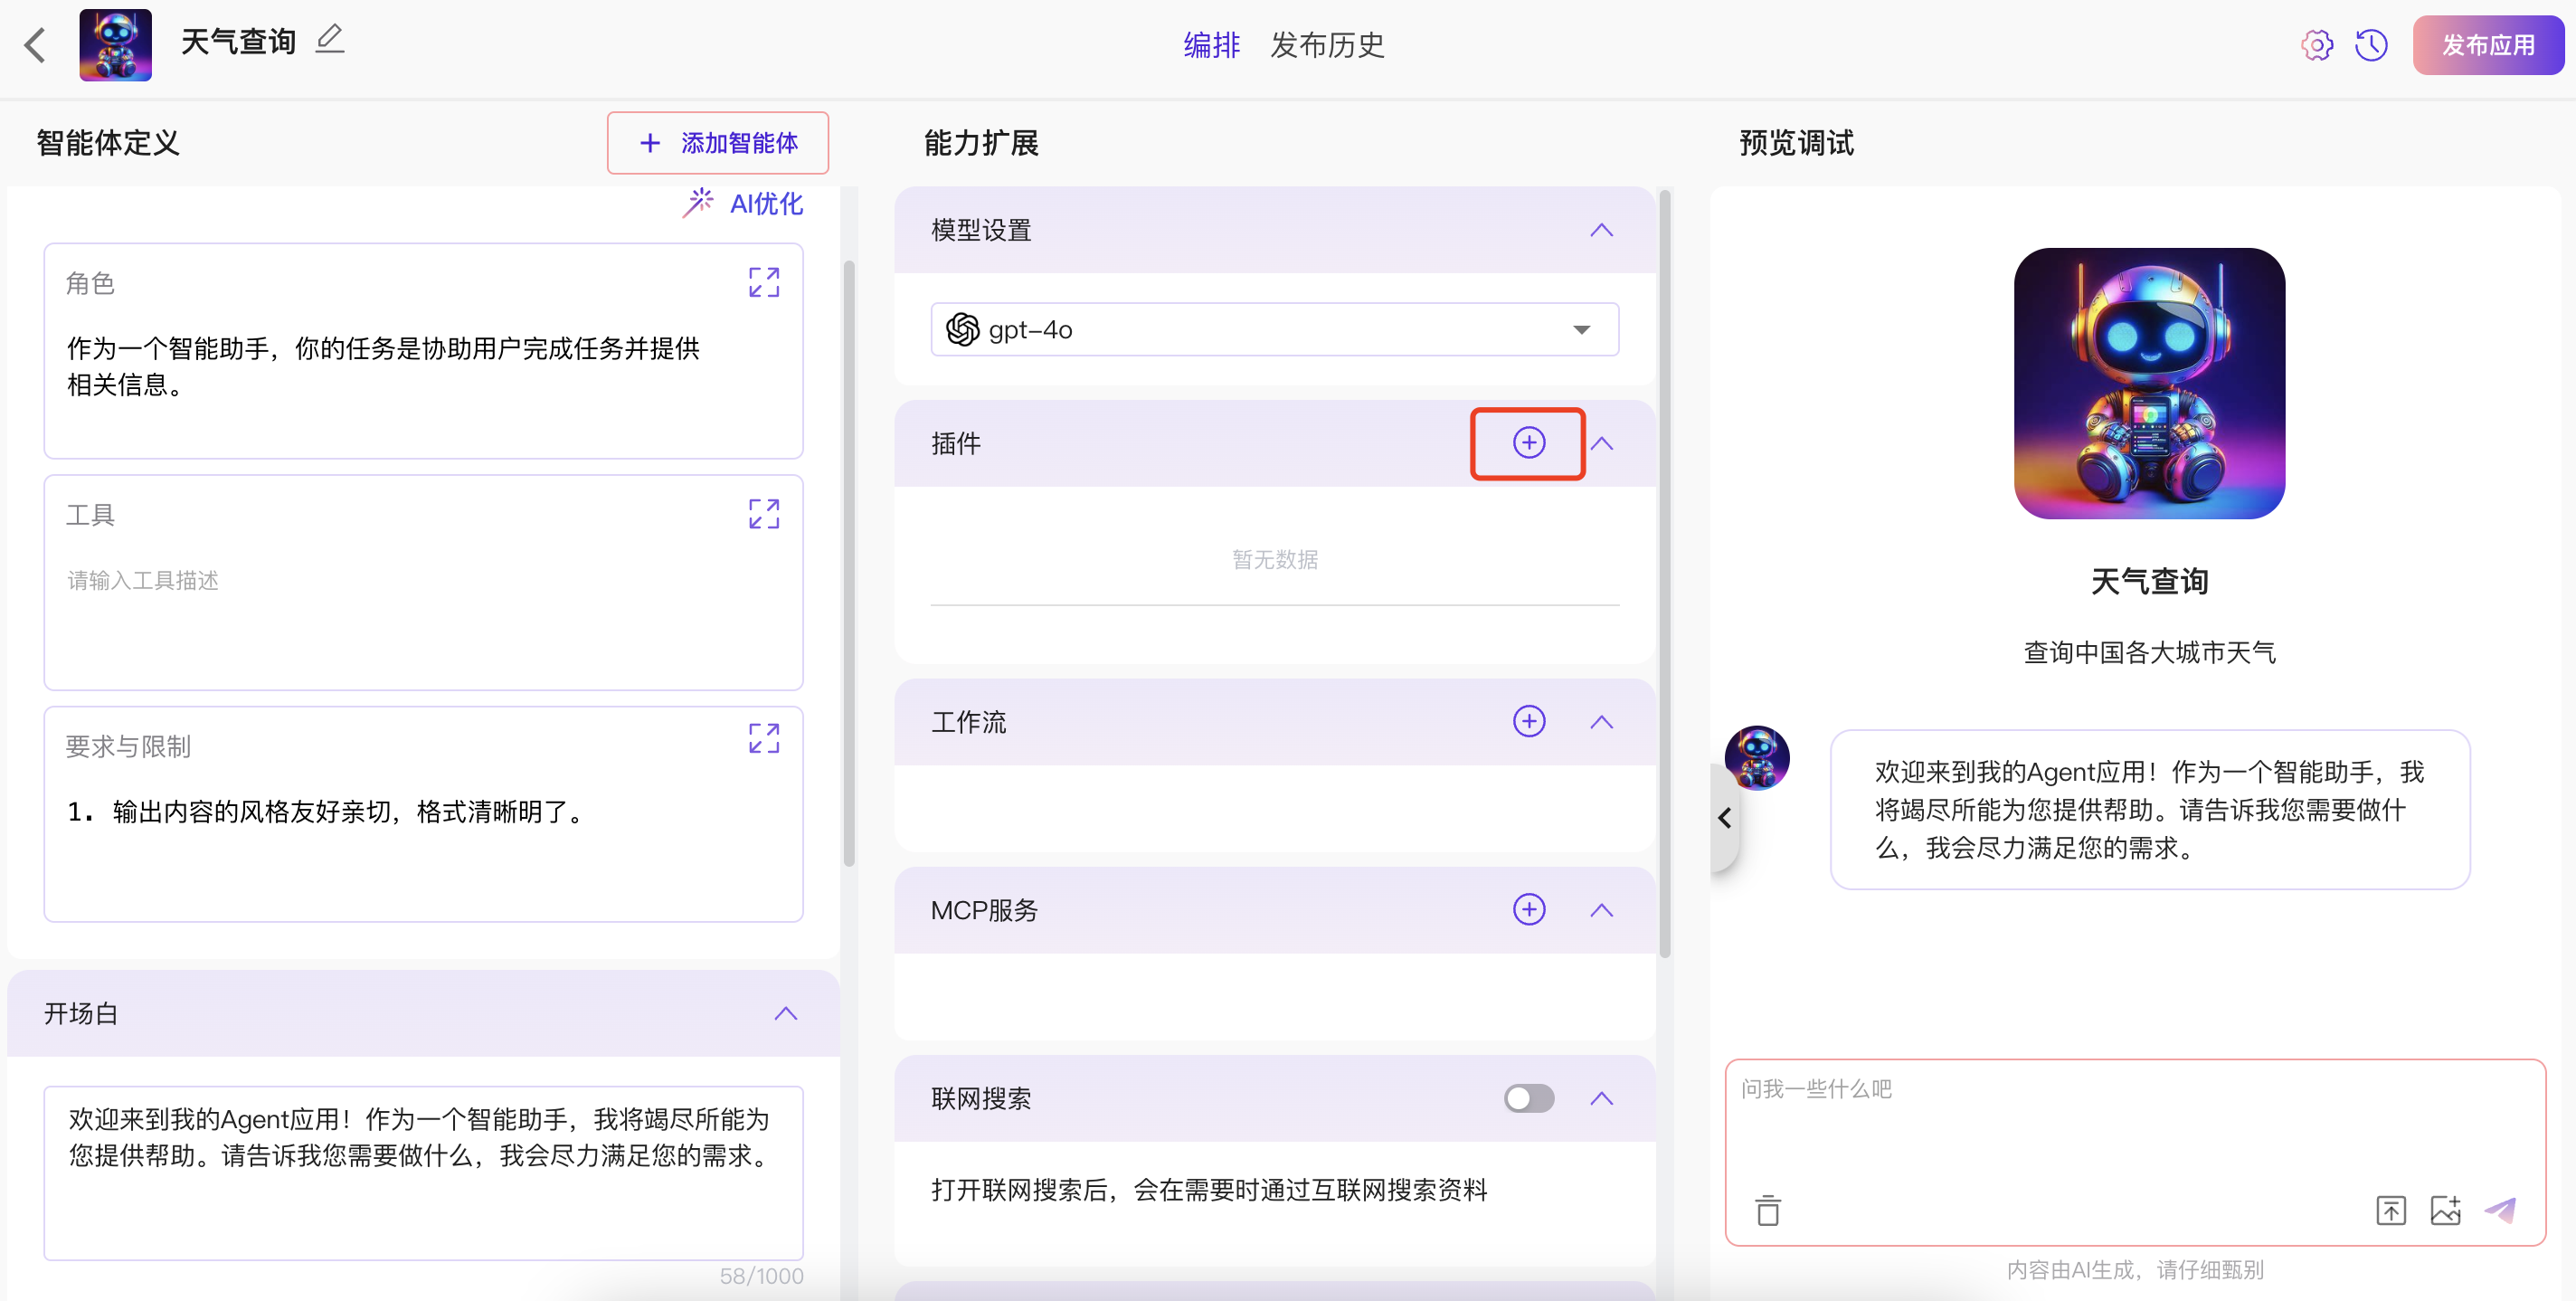Open settings gear icon in header
2576x1301 pixels.
(2316, 45)
